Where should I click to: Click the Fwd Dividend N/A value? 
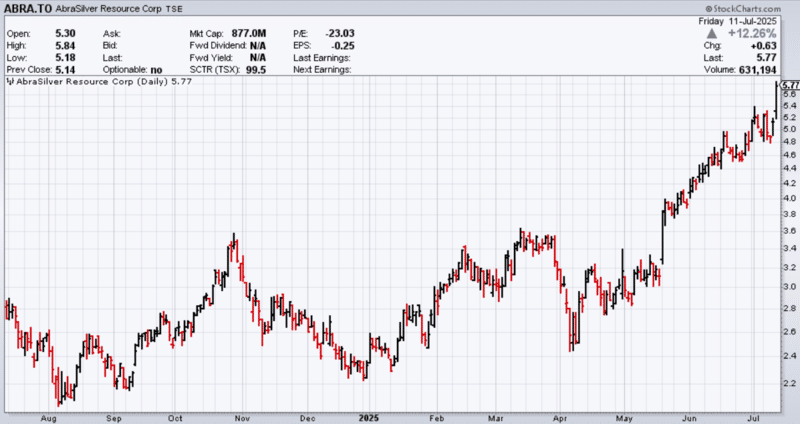[x=258, y=45]
